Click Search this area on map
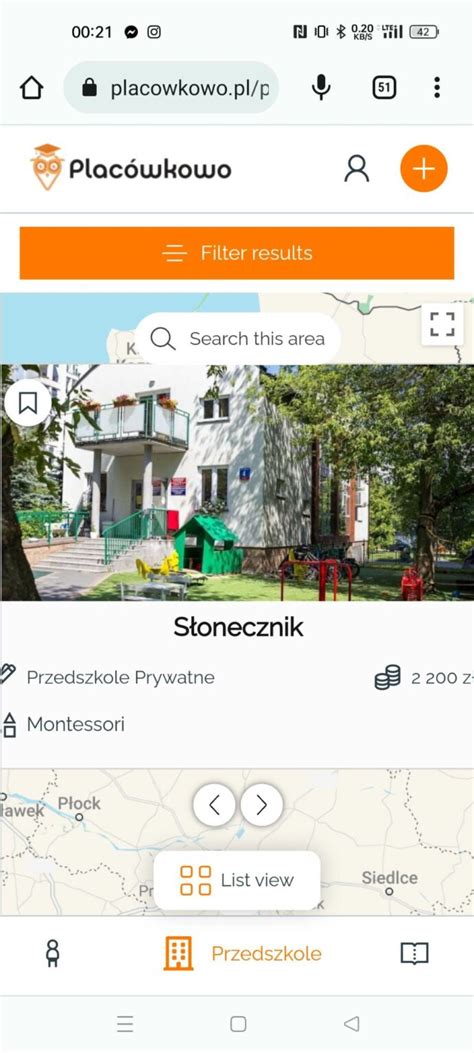Viewport: 474px width, 1053px height. [x=238, y=338]
